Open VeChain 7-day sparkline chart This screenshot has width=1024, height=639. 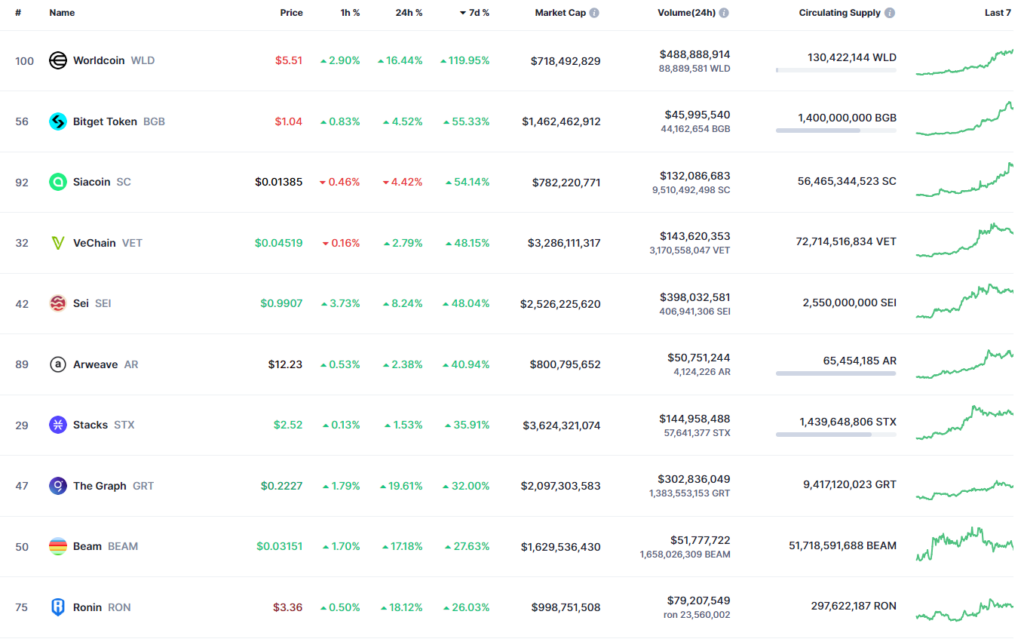(x=965, y=240)
